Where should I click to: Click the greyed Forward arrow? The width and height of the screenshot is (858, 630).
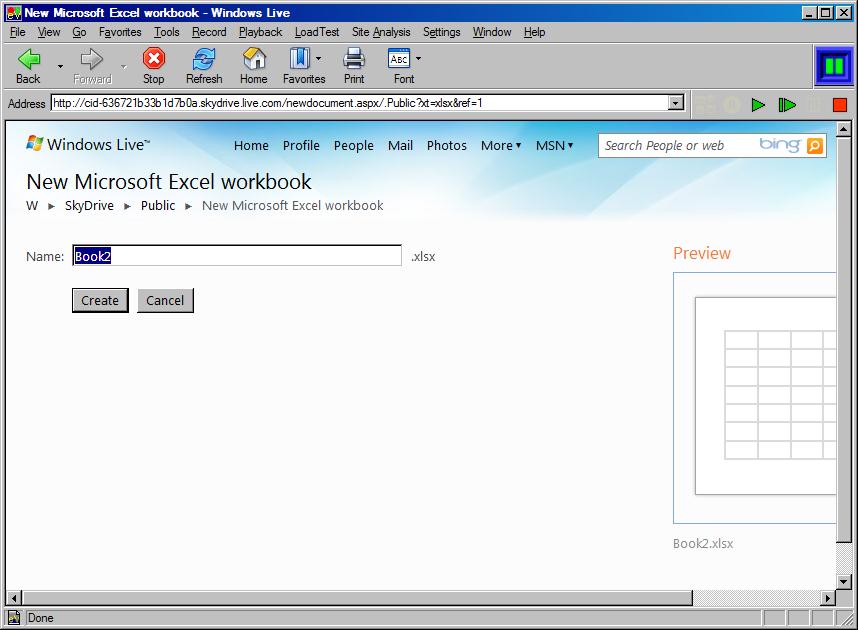tap(91, 59)
